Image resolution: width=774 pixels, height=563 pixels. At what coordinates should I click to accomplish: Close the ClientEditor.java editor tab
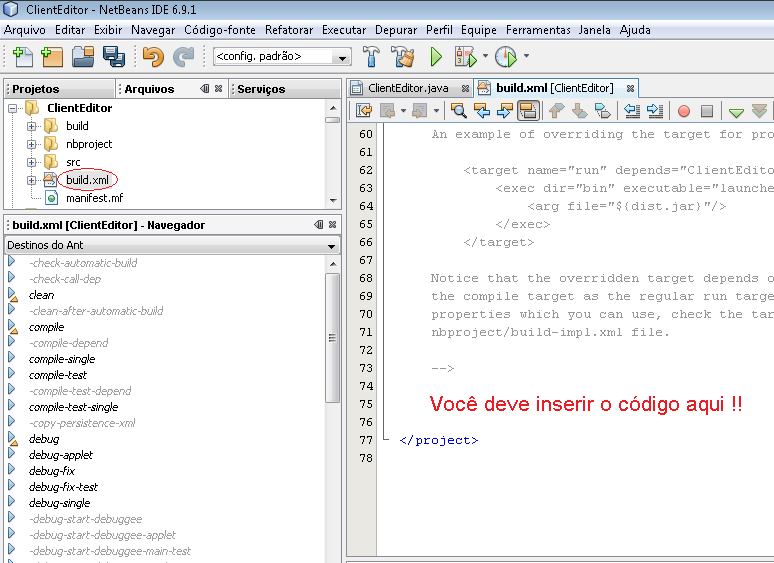[x=465, y=88]
